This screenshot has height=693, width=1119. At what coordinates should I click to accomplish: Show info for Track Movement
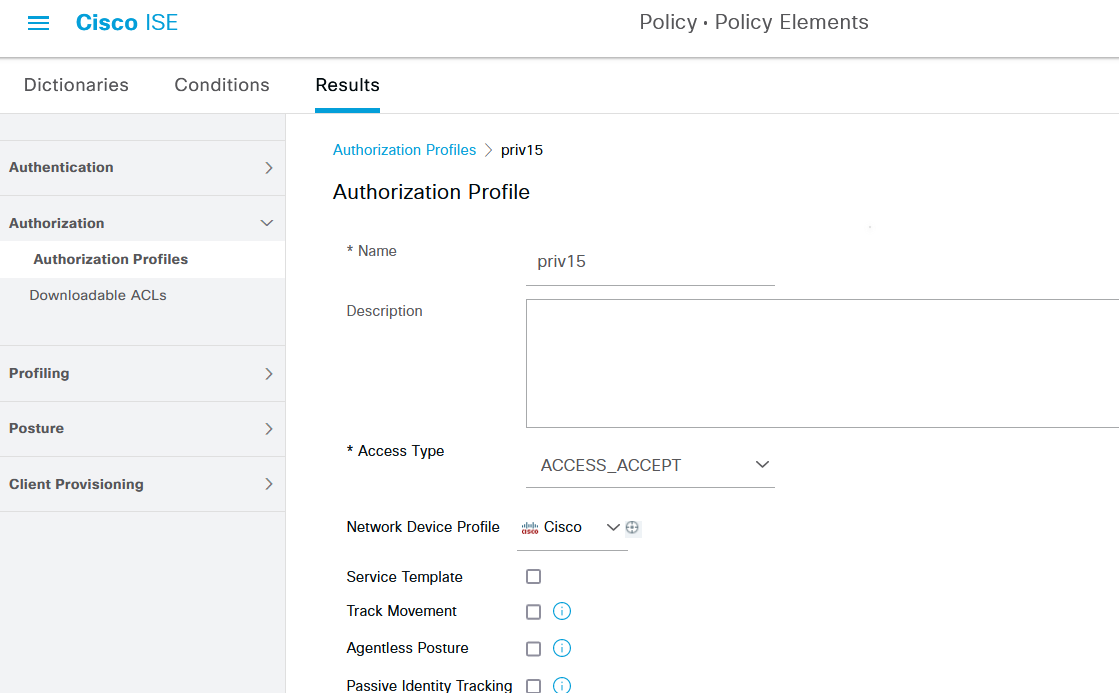coord(562,612)
